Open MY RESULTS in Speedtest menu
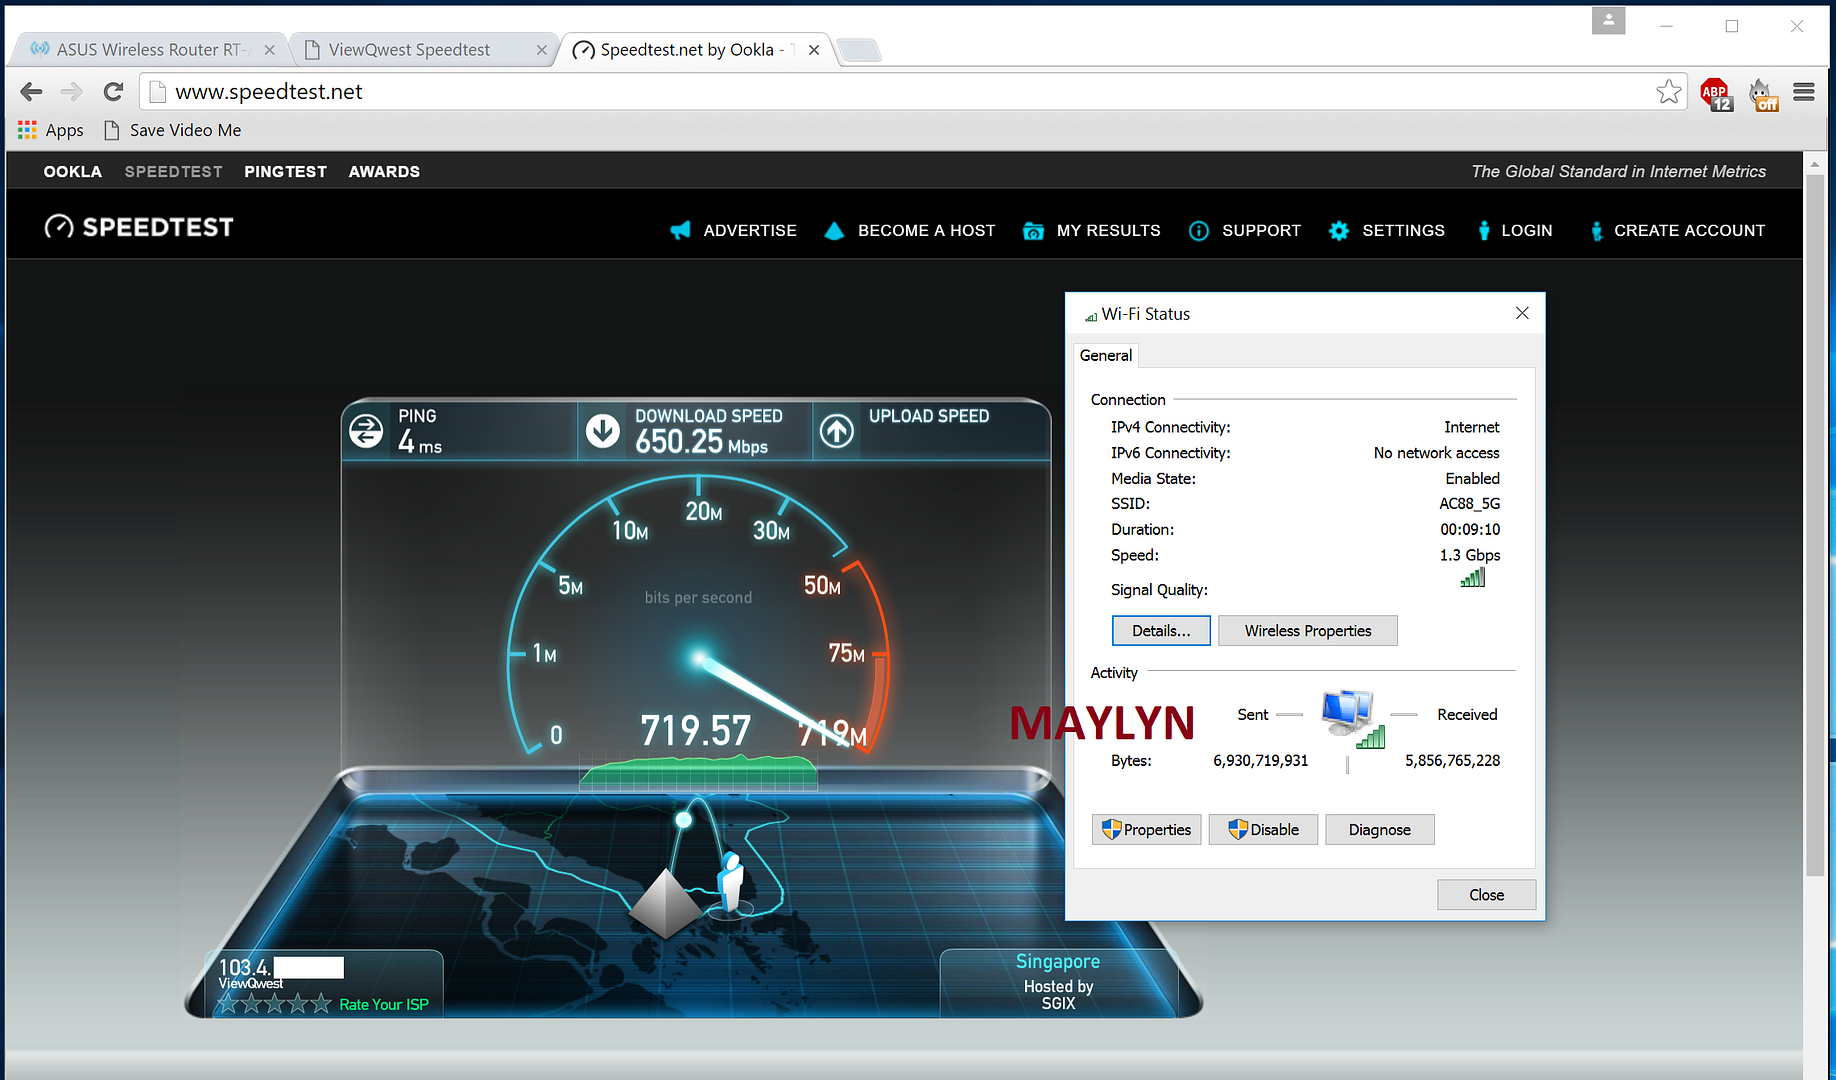 pos(1108,231)
